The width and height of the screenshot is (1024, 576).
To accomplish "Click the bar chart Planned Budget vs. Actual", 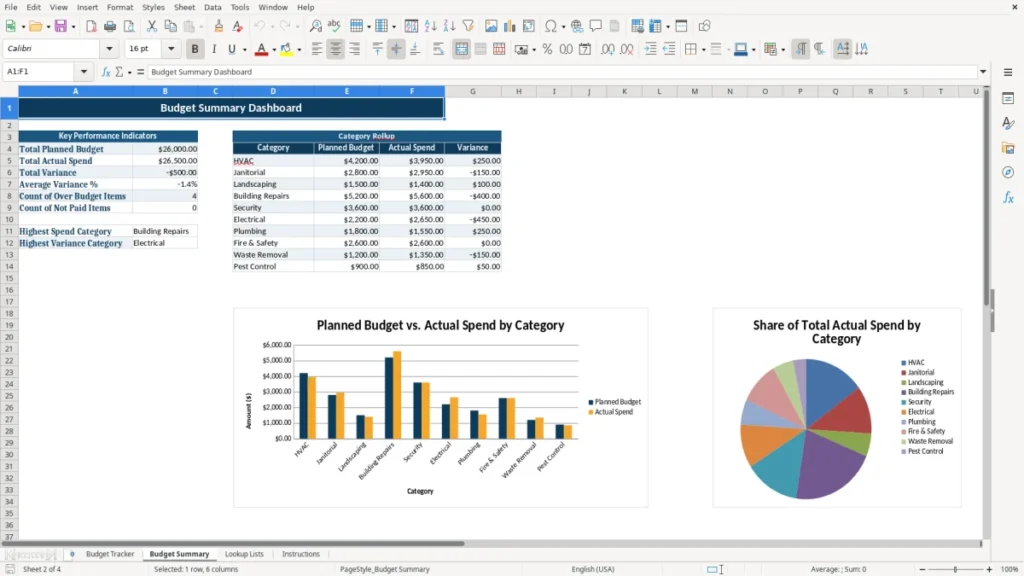I will coord(440,408).
